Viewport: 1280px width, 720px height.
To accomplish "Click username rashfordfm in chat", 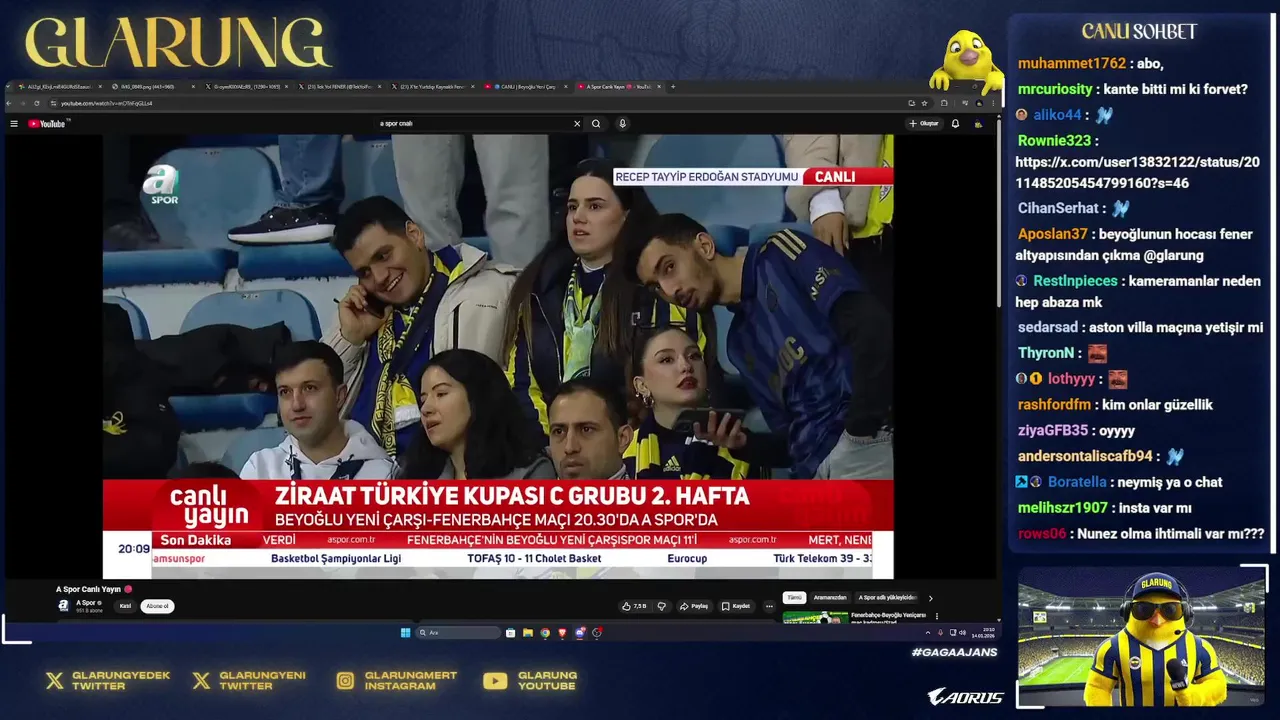I will pyautogui.click(x=1054, y=405).
